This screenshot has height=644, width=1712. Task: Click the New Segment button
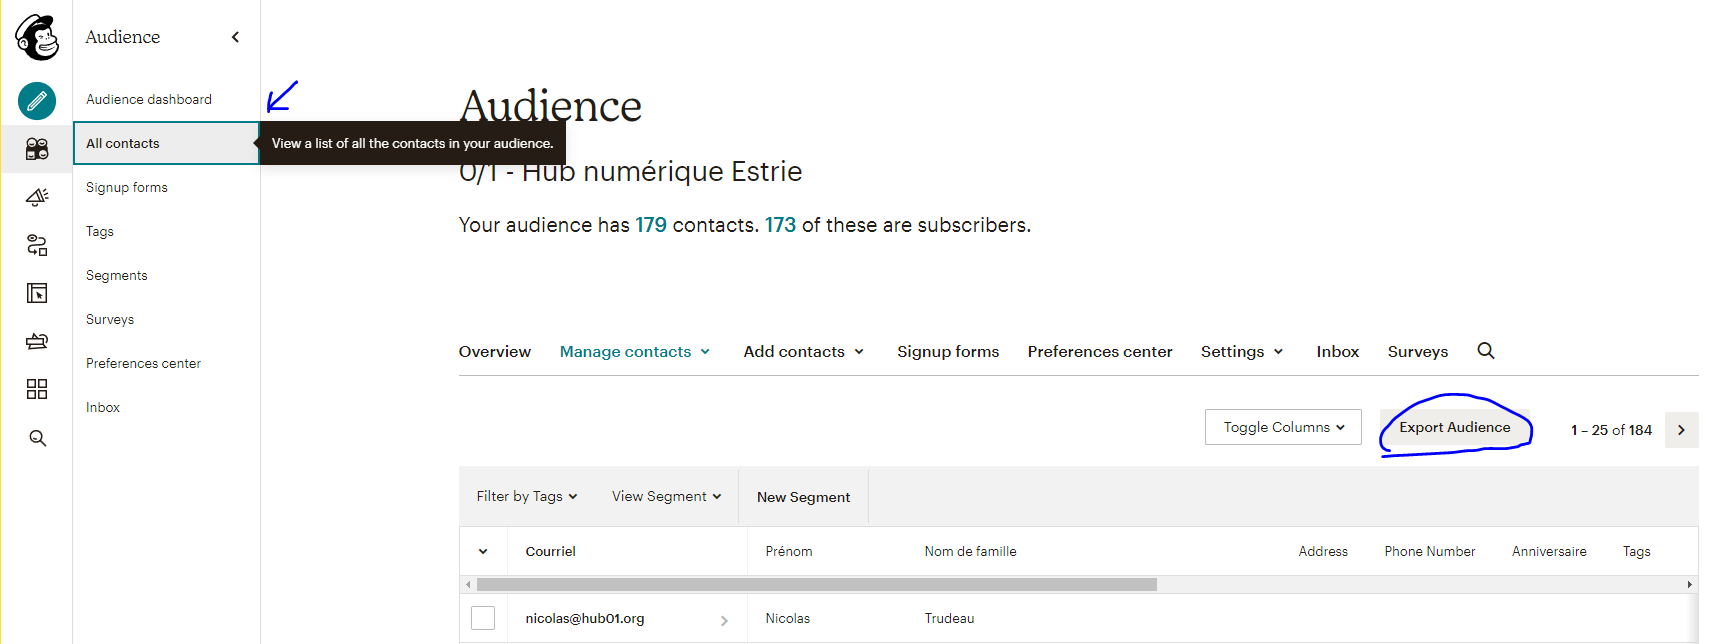(x=803, y=497)
